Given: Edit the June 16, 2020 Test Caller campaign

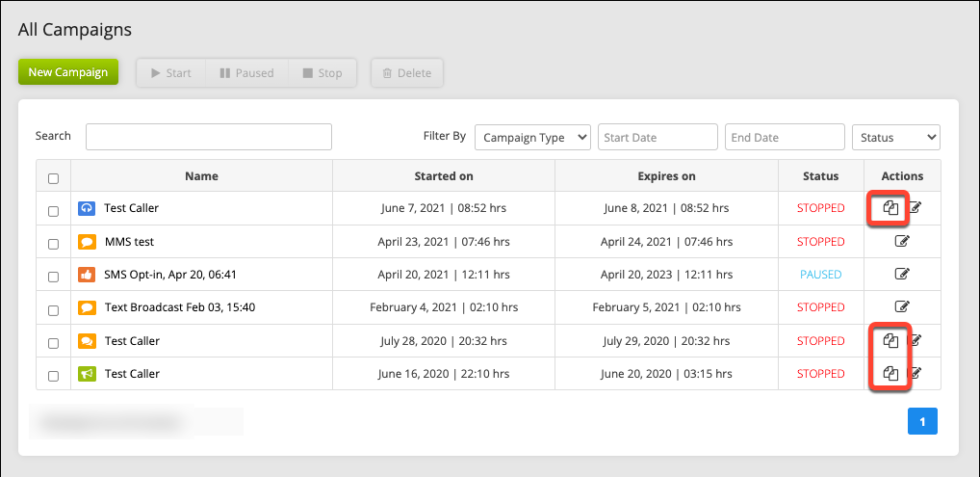Looking at the screenshot, I should click(x=915, y=374).
